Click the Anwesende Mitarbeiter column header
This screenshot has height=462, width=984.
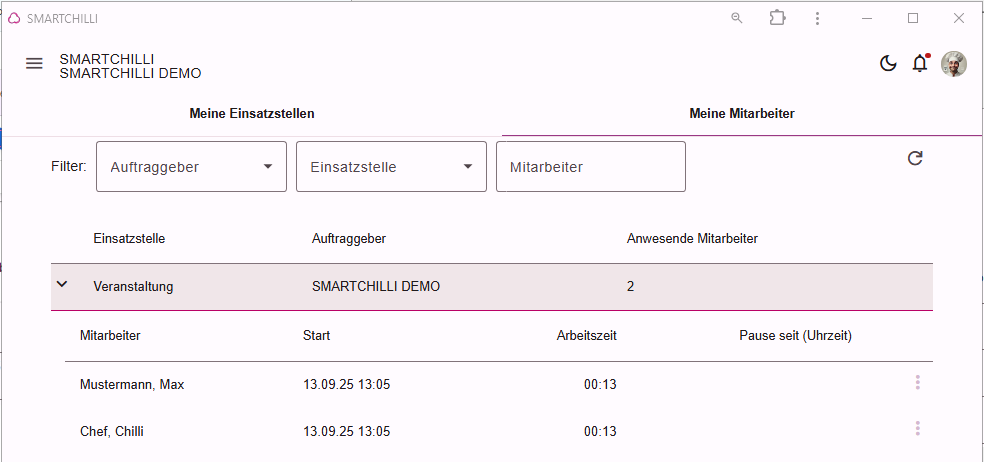click(692, 239)
